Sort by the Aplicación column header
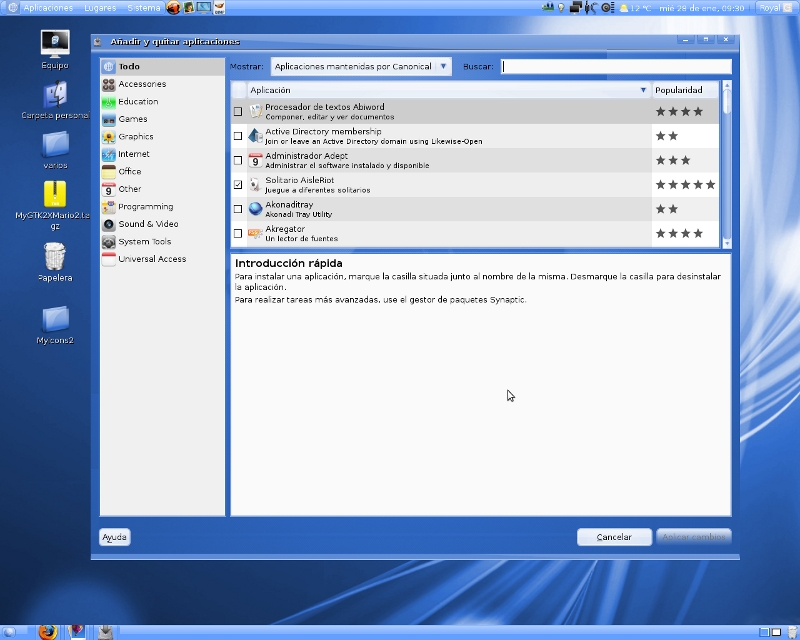 [448, 90]
